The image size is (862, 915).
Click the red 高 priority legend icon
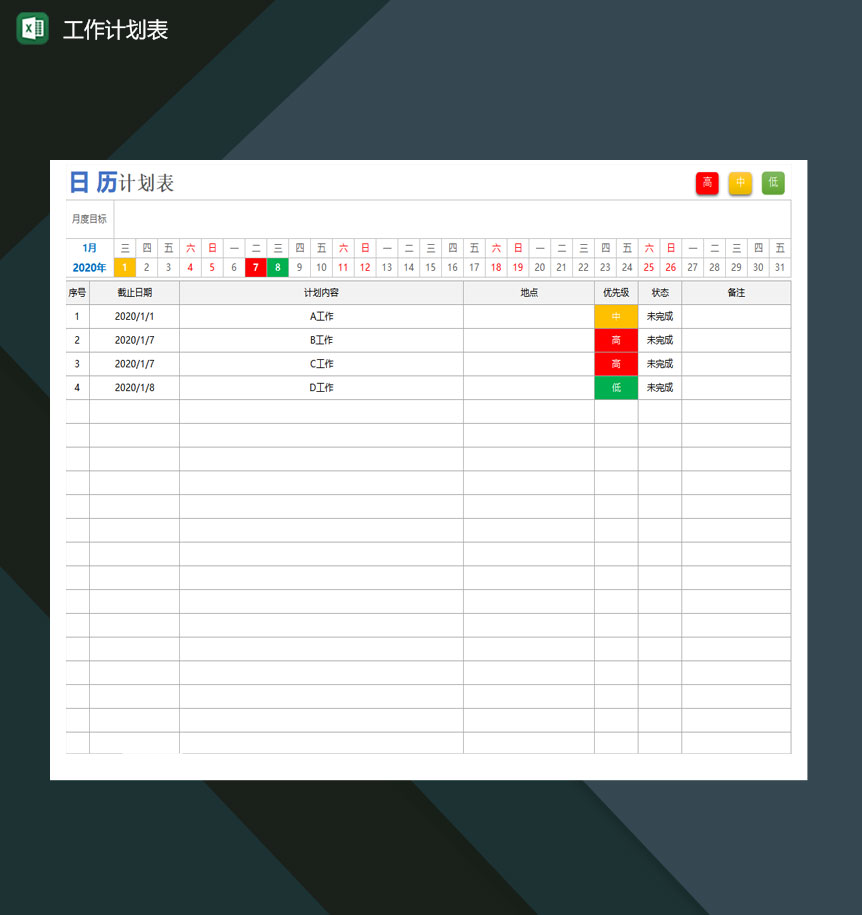(707, 183)
